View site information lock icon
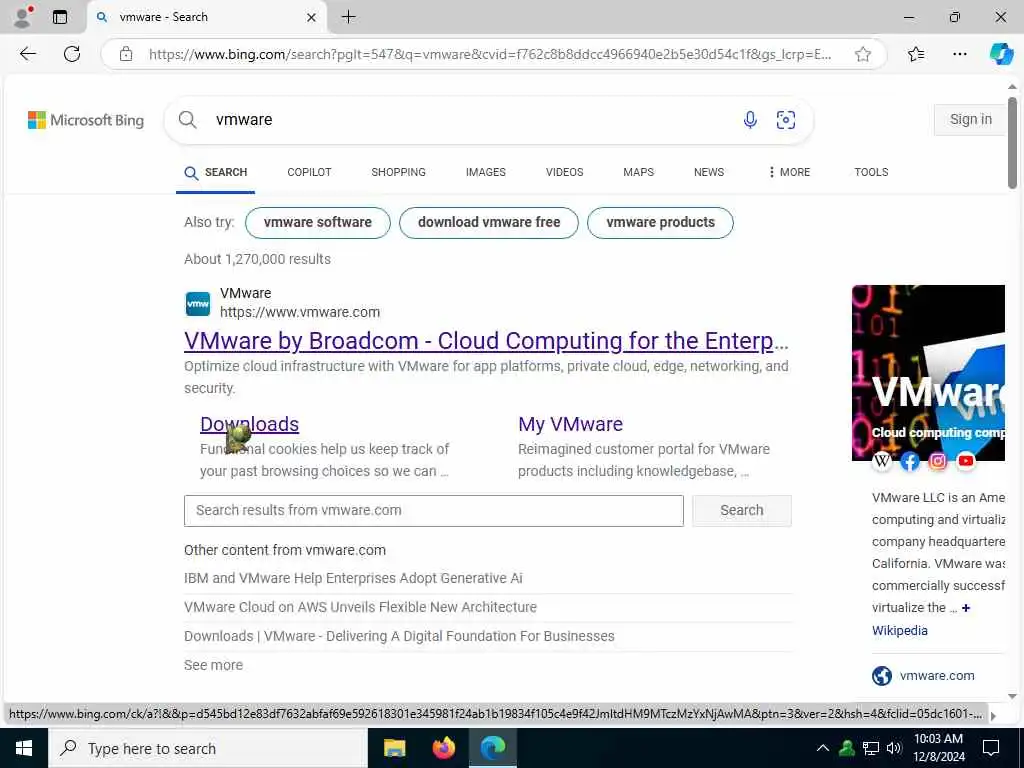Viewport: 1024px width, 768px height. point(126,54)
